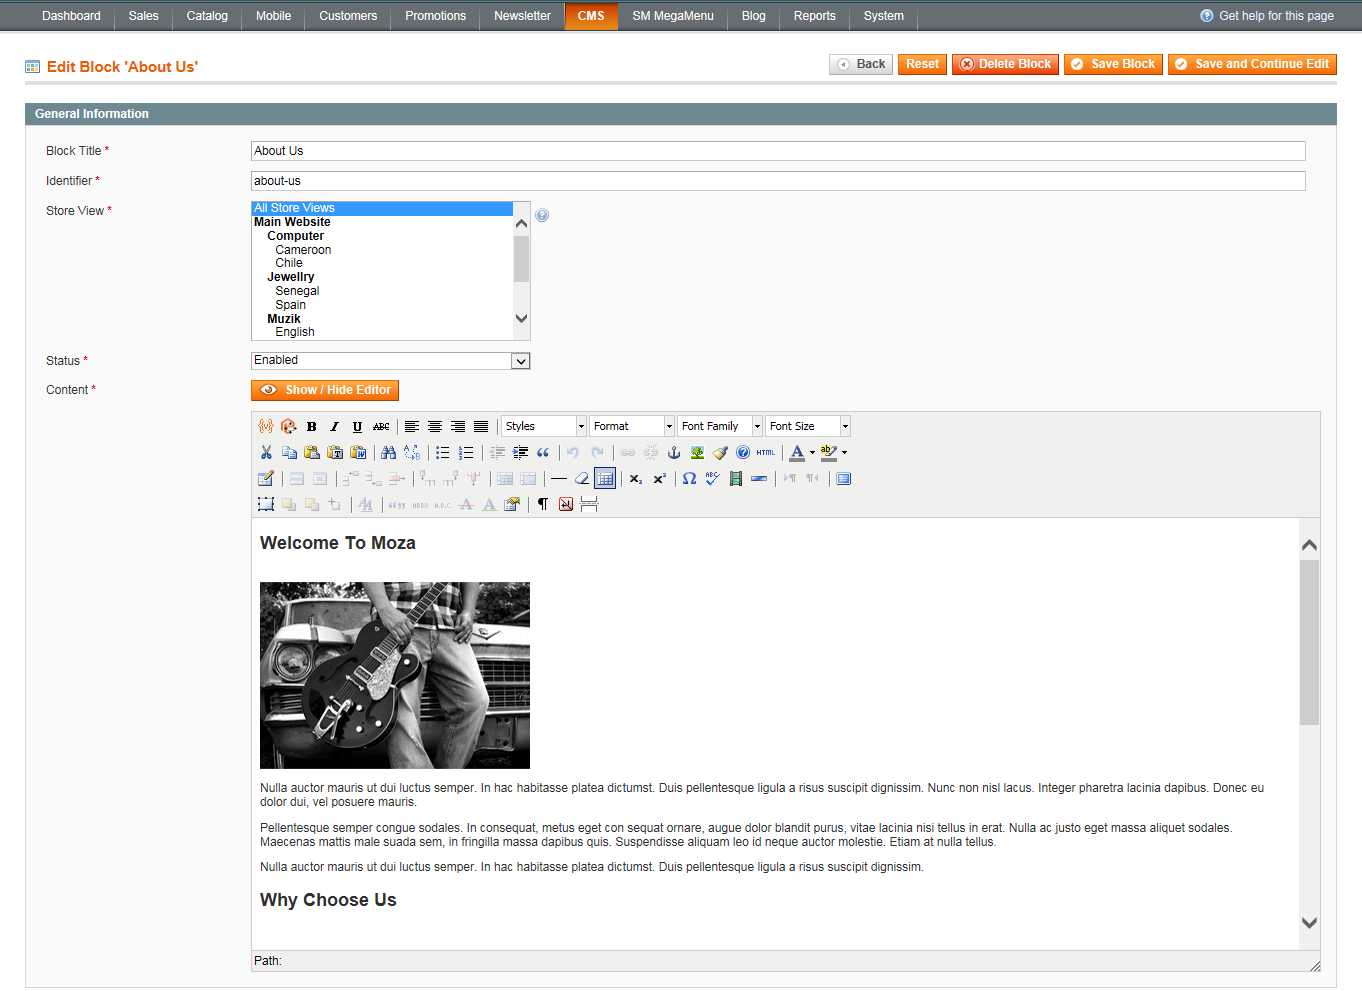This screenshot has width=1362, height=991.
Task: Open the Reports menu
Action: (x=815, y=16)
